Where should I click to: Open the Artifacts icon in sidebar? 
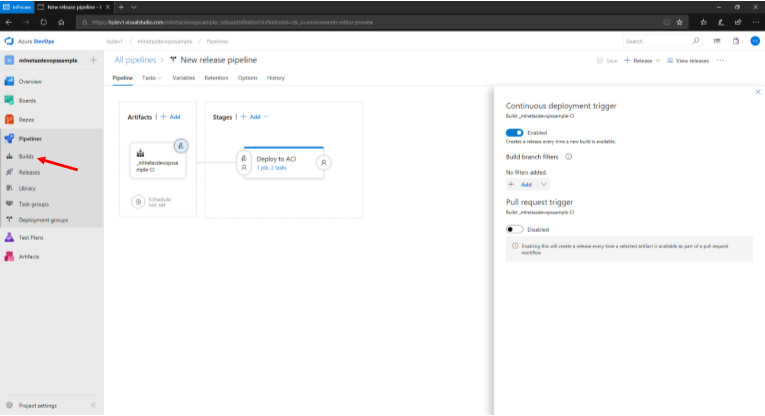9,256
